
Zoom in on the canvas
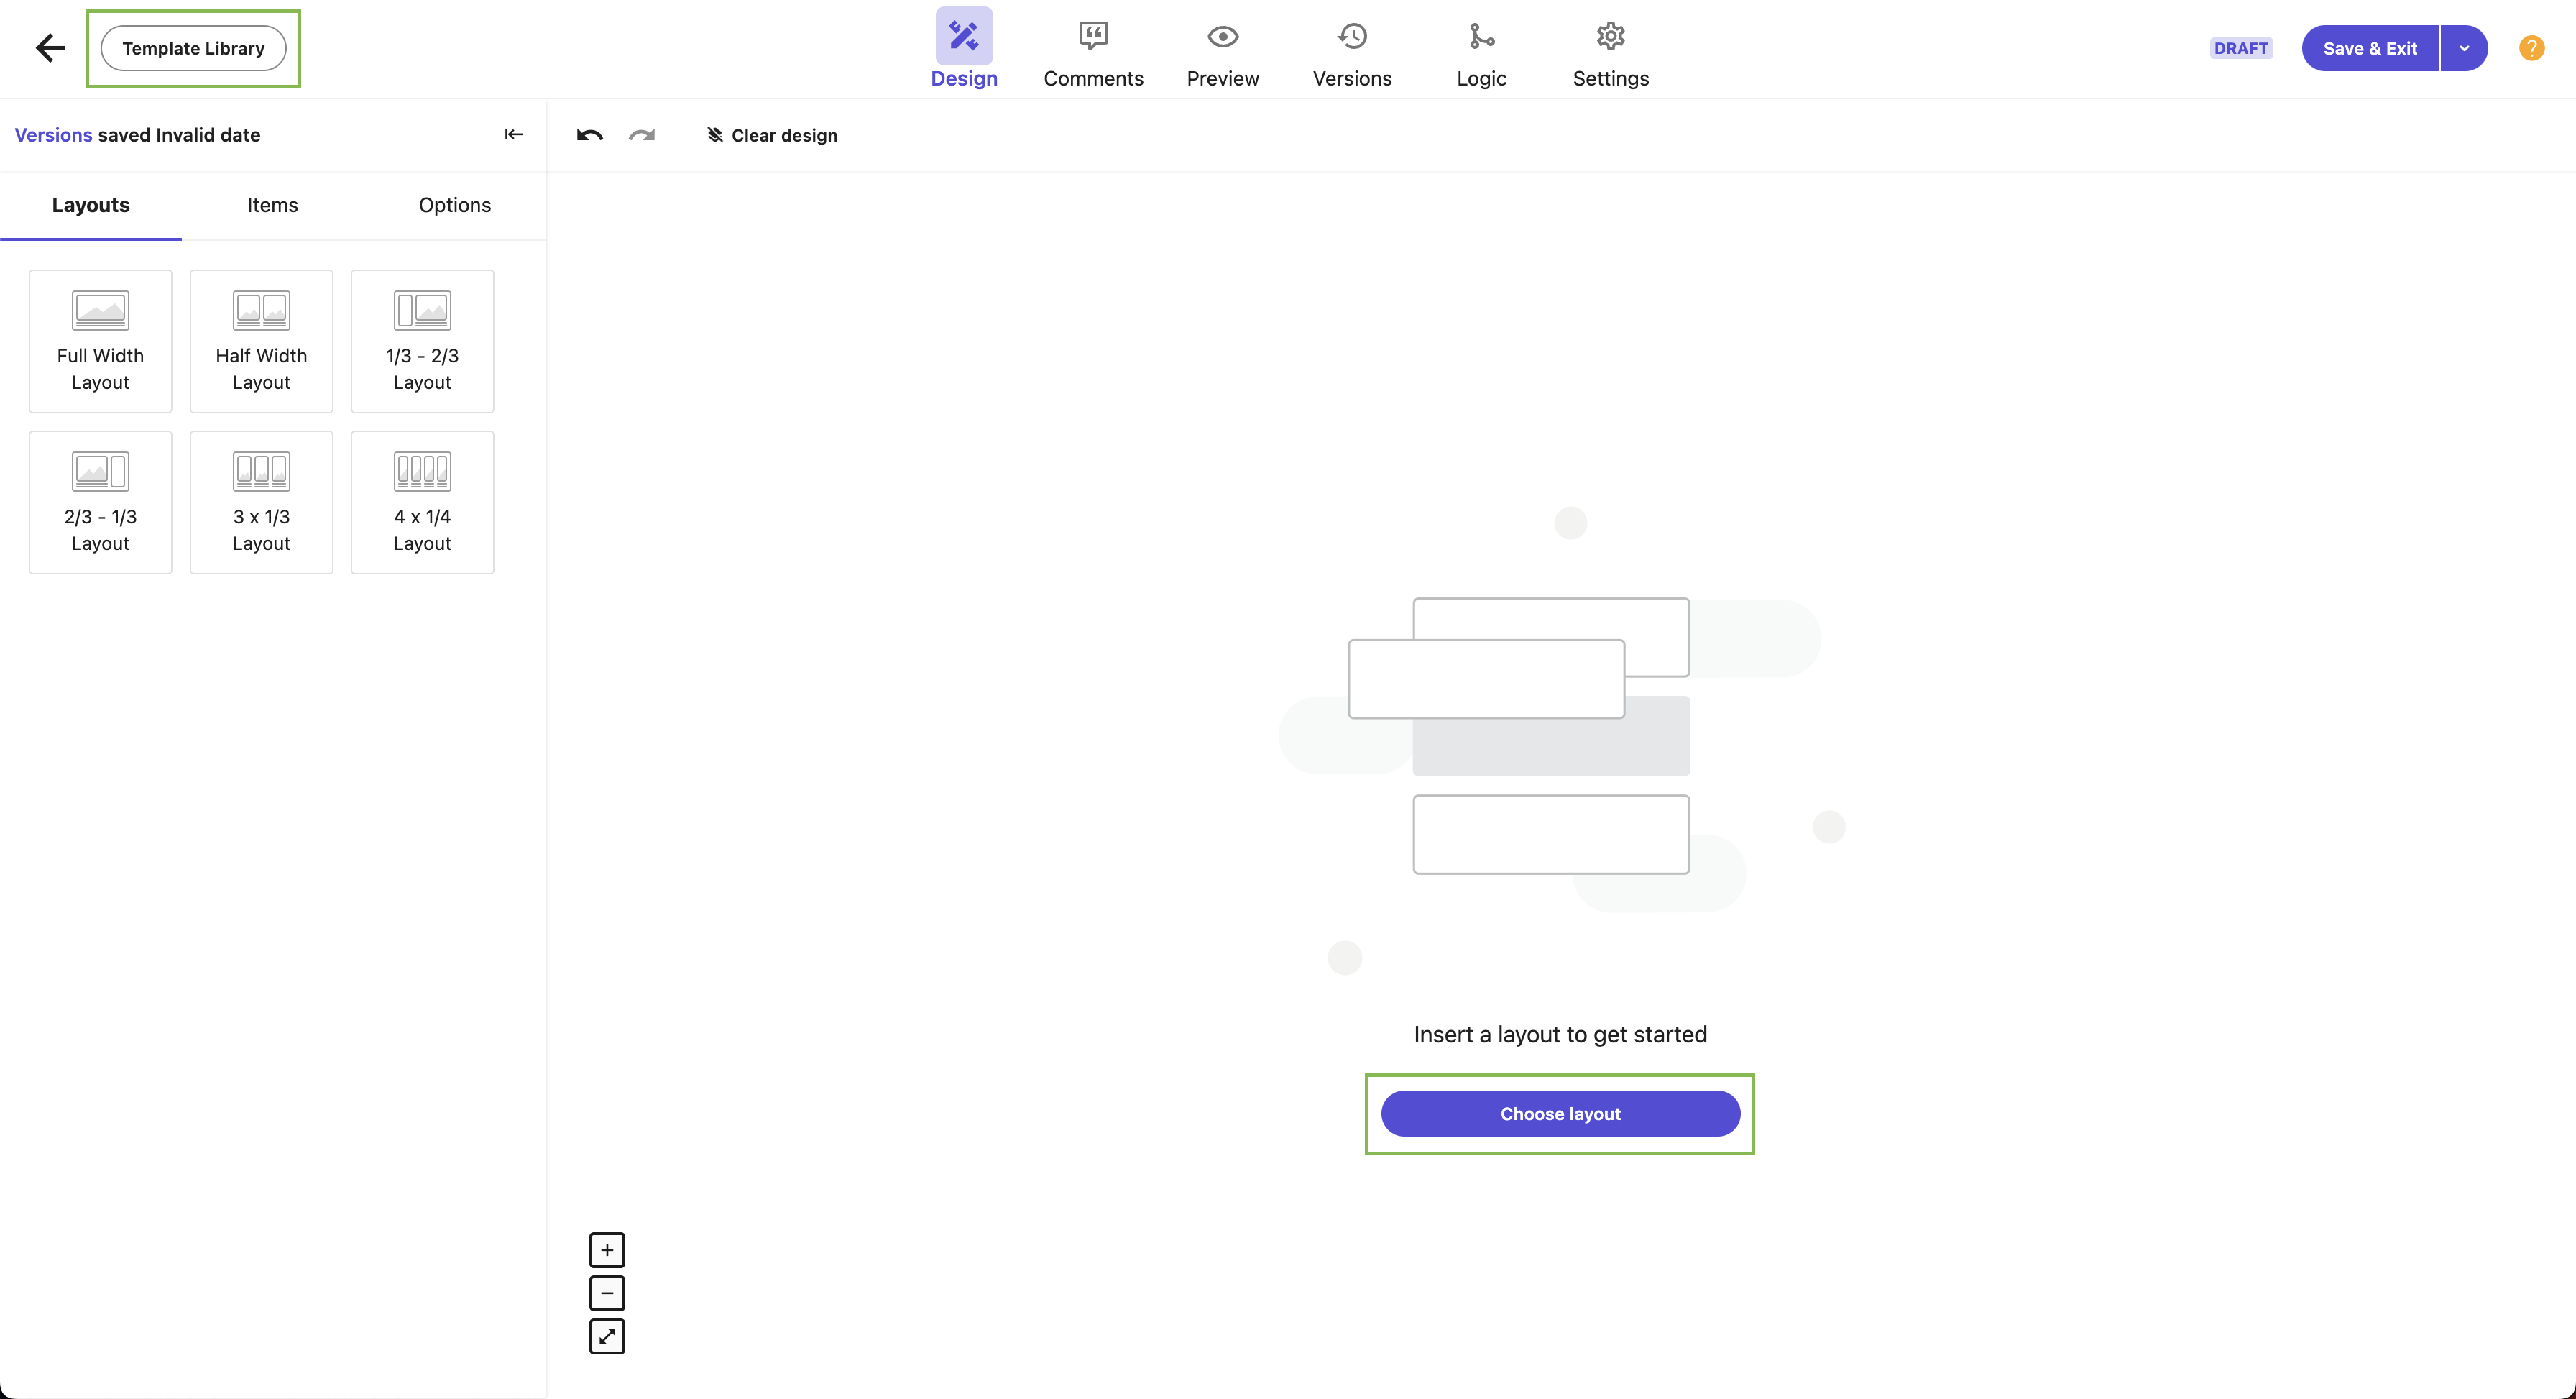pyautogui.click(x=607, y=1250)
